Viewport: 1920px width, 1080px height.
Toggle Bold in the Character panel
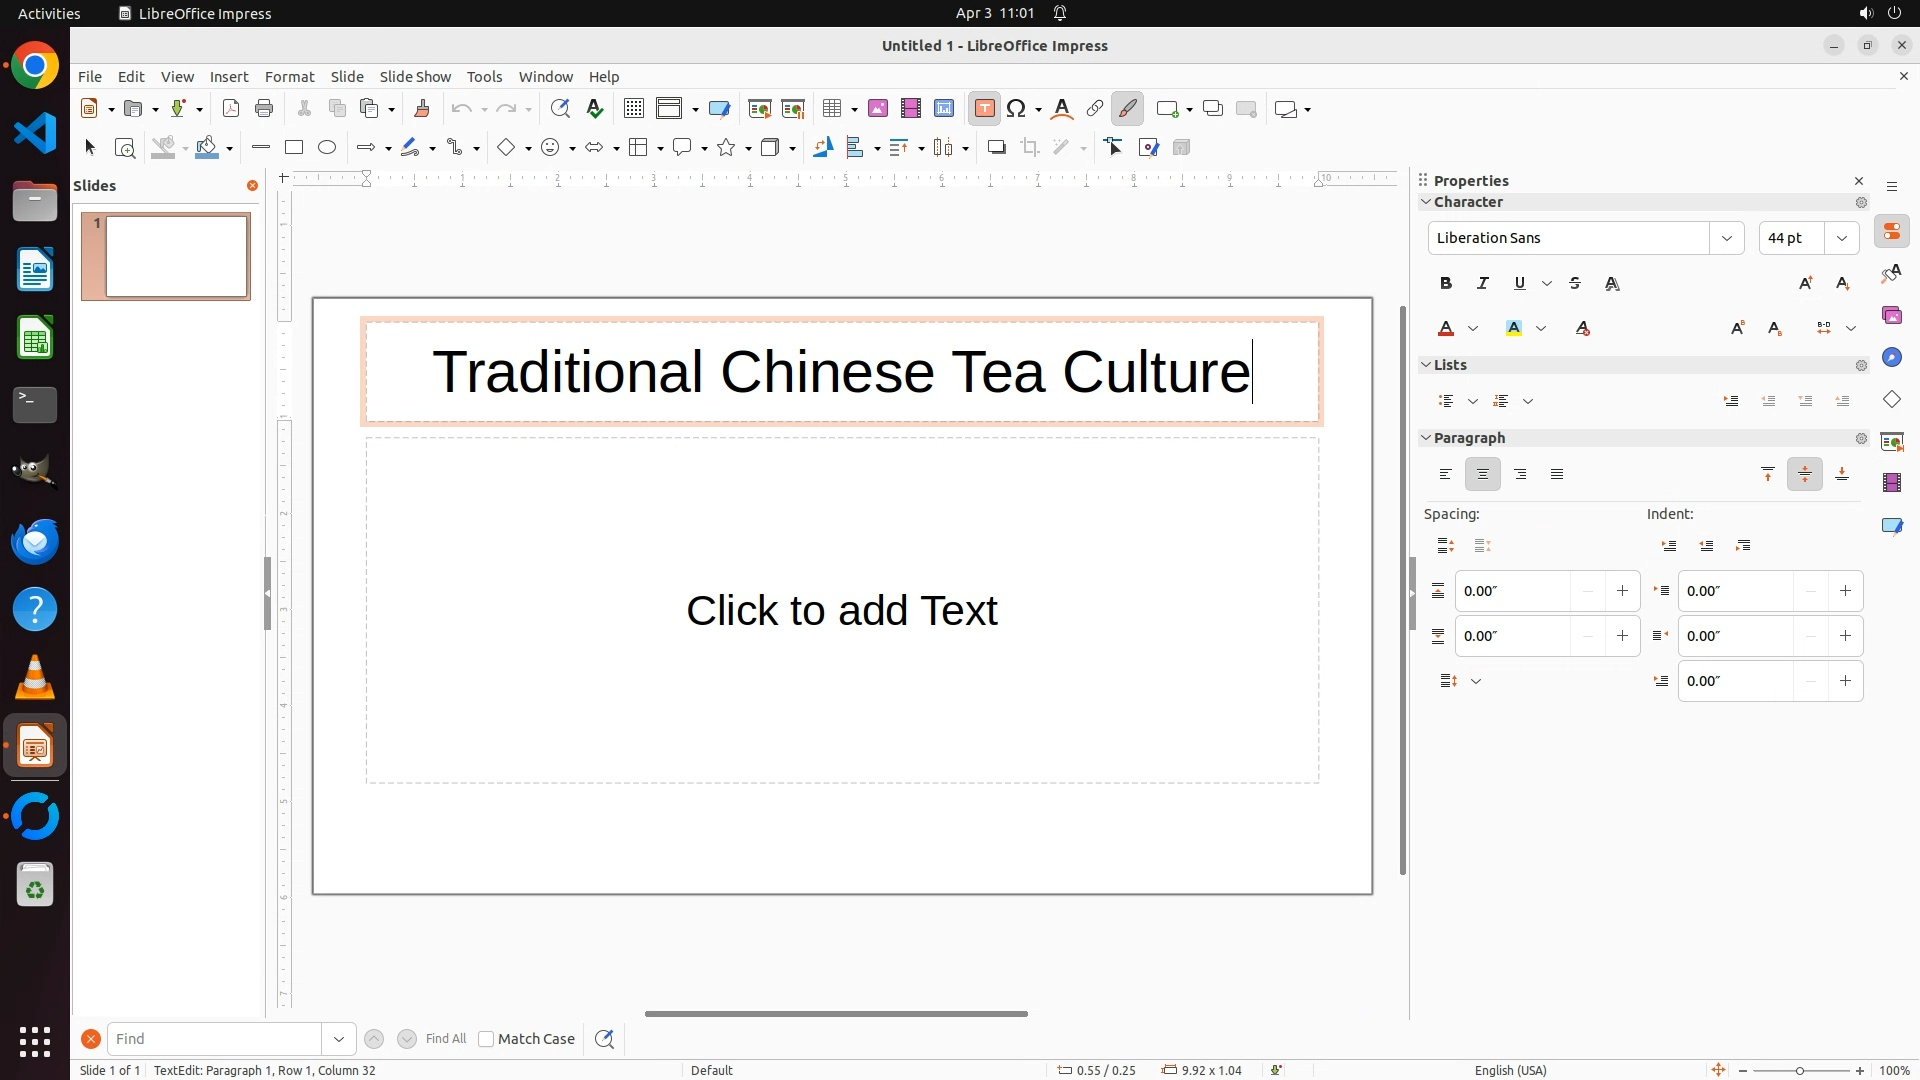coord(1445,284)
